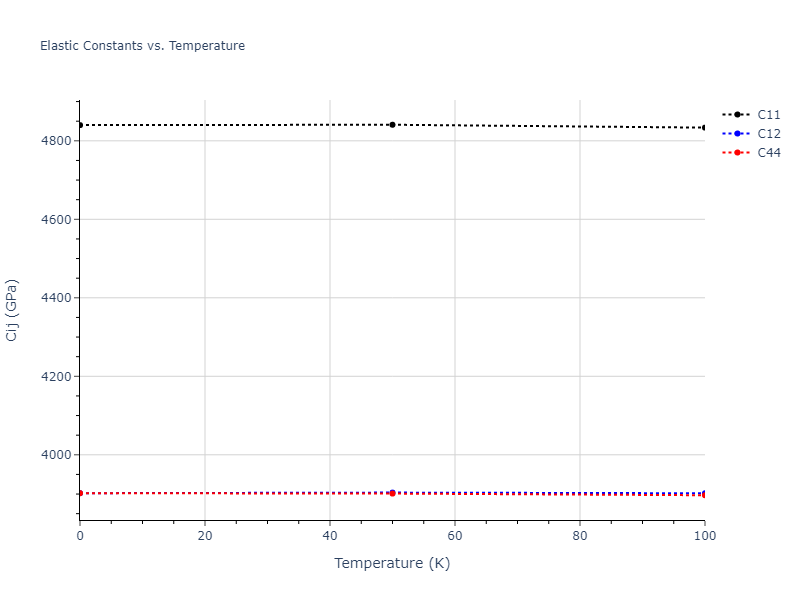Click the 20 tick label on the x-axis
The width and height of the screenshot is (800, 600).
(205, 536)
